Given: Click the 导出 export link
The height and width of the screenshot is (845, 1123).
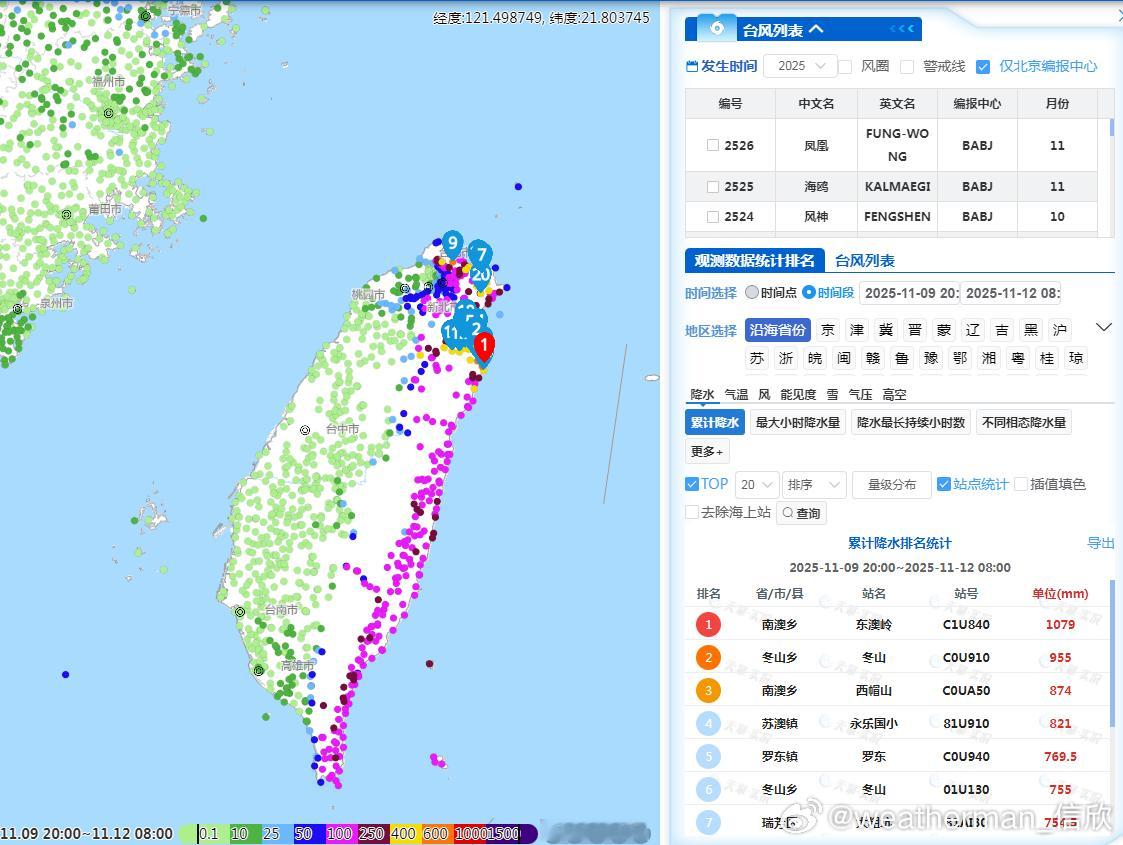Looking at the screenshot, I should pos(1100,543).
